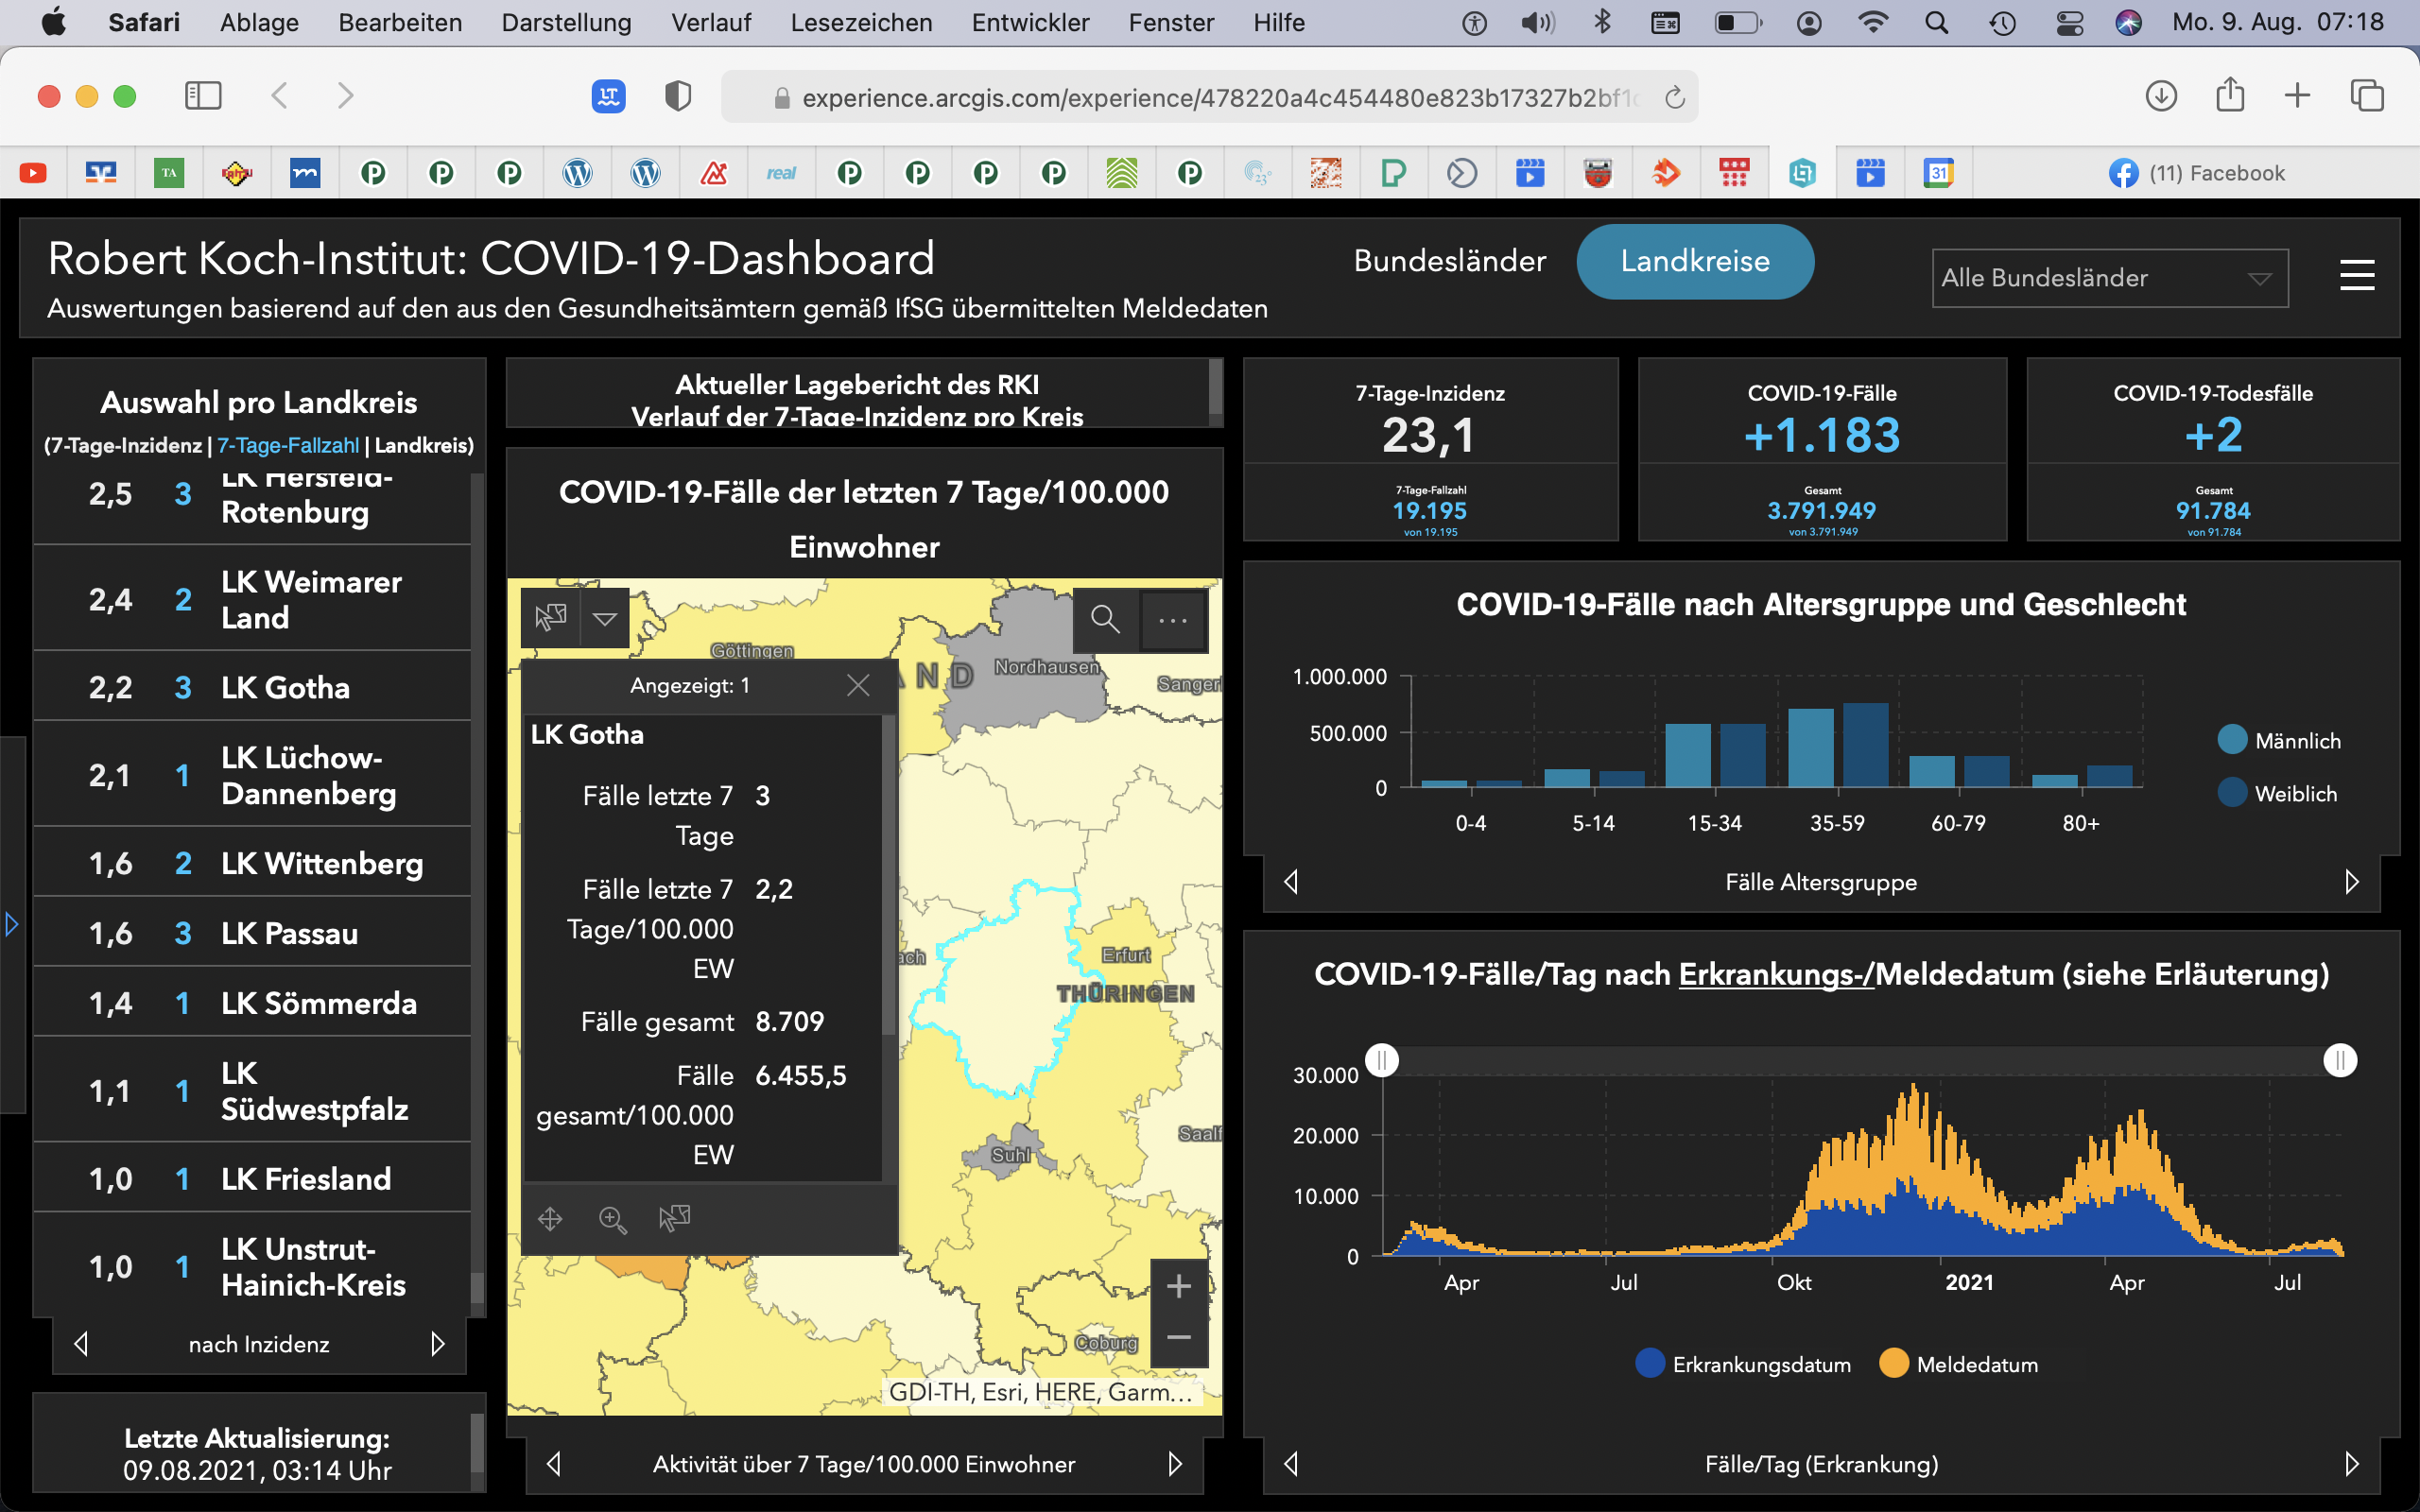Toggle the Männlich legend entry
Viewport: 2420px width, 1512px height.
coord(2279,740)
